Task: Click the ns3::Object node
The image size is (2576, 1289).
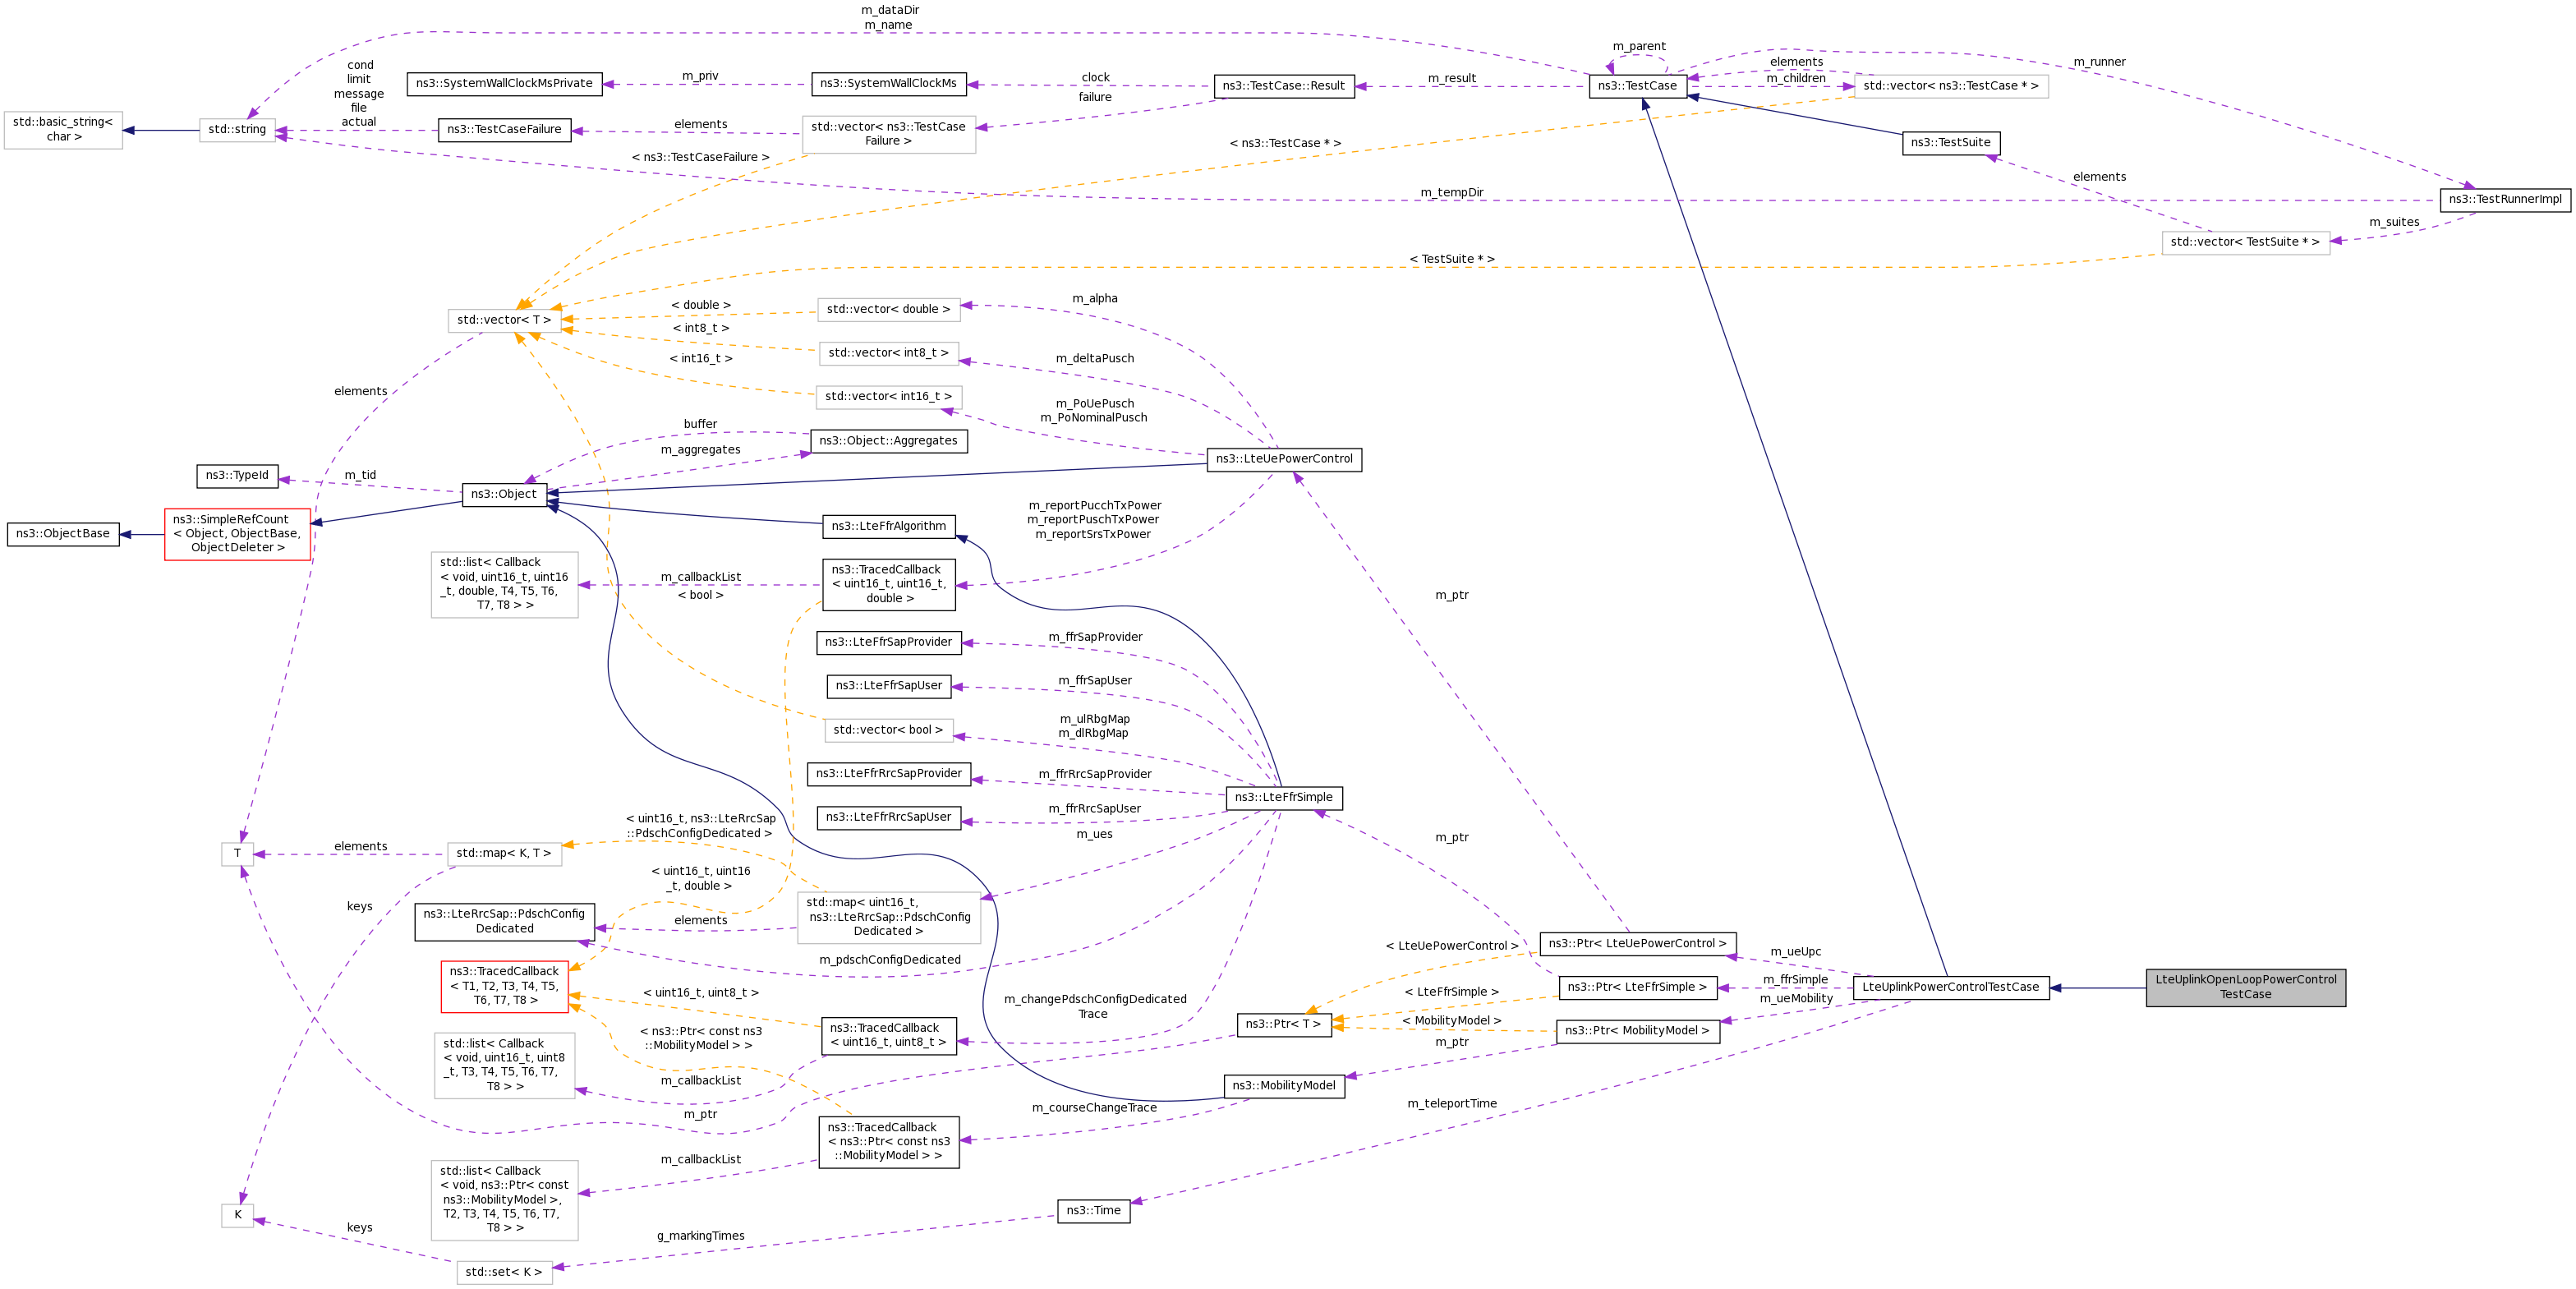Action: pos(504,494)
